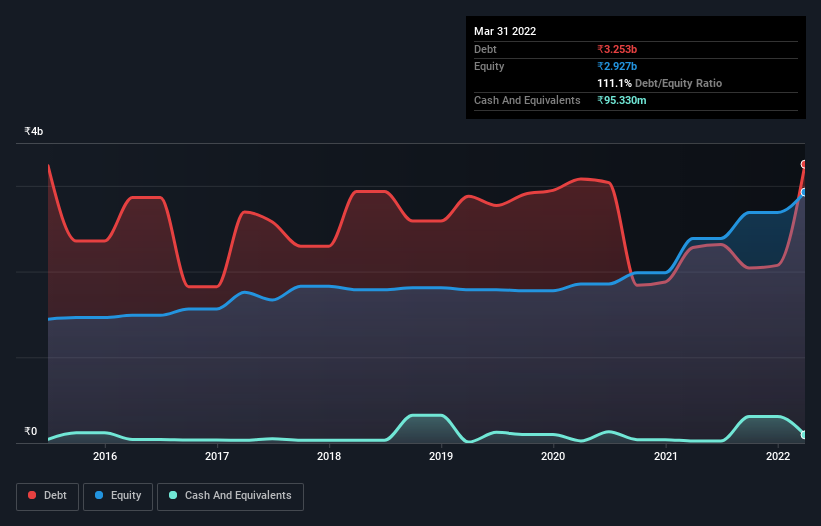Click Cash And Equivalents label in tooltip
Image resolution: width=821 pixels, height=526 pixels.
pos(527,100)
